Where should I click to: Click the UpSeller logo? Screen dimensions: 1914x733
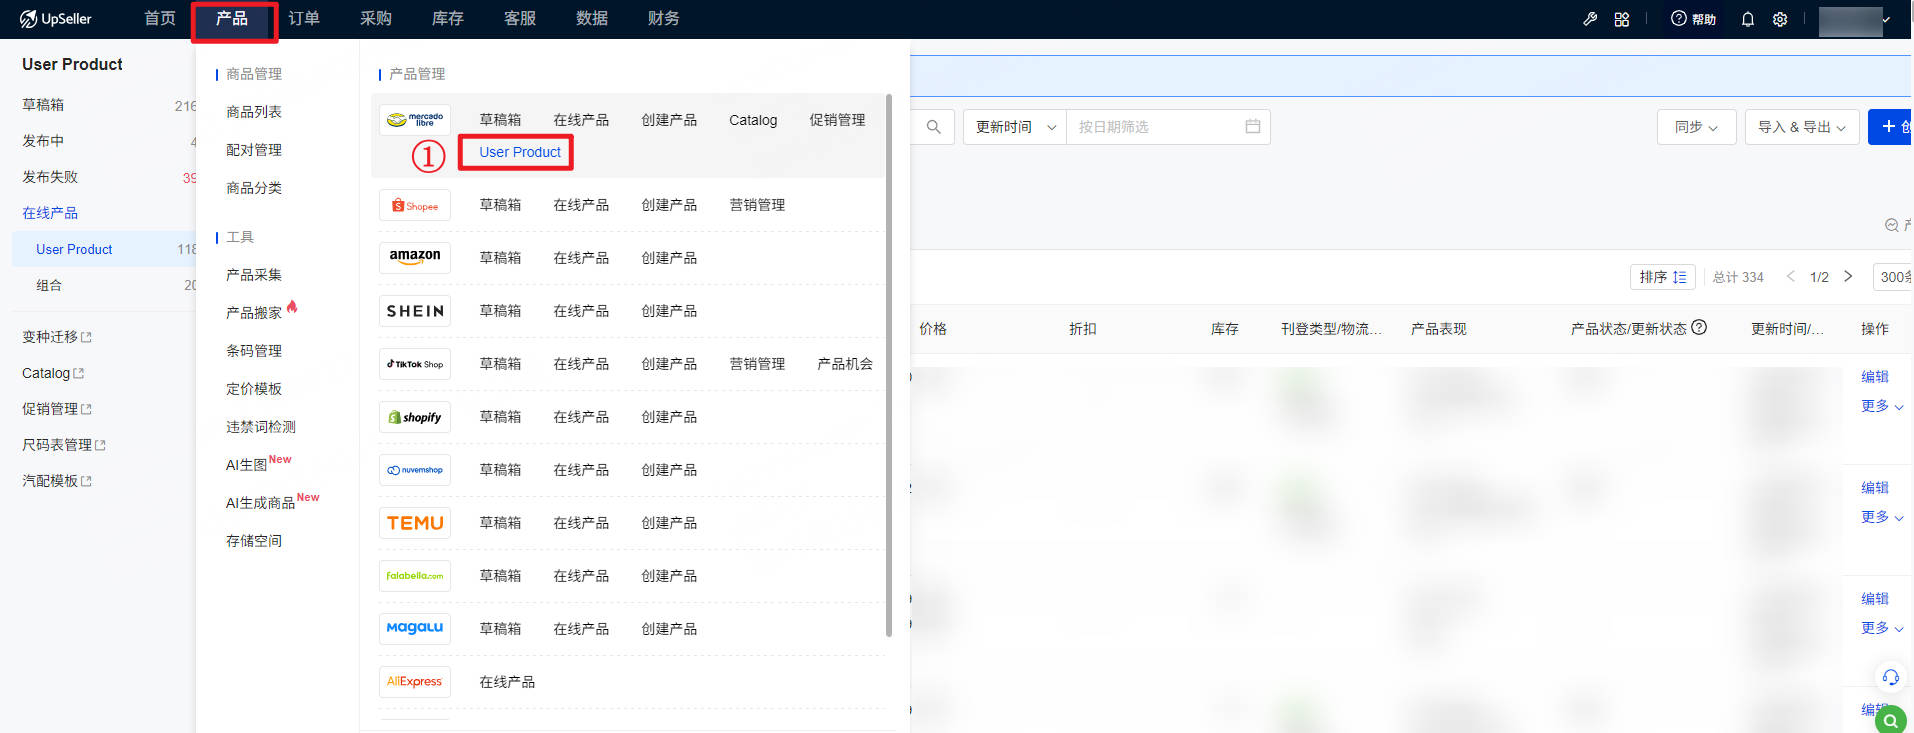pyautogui.click(x=56, y=19)
